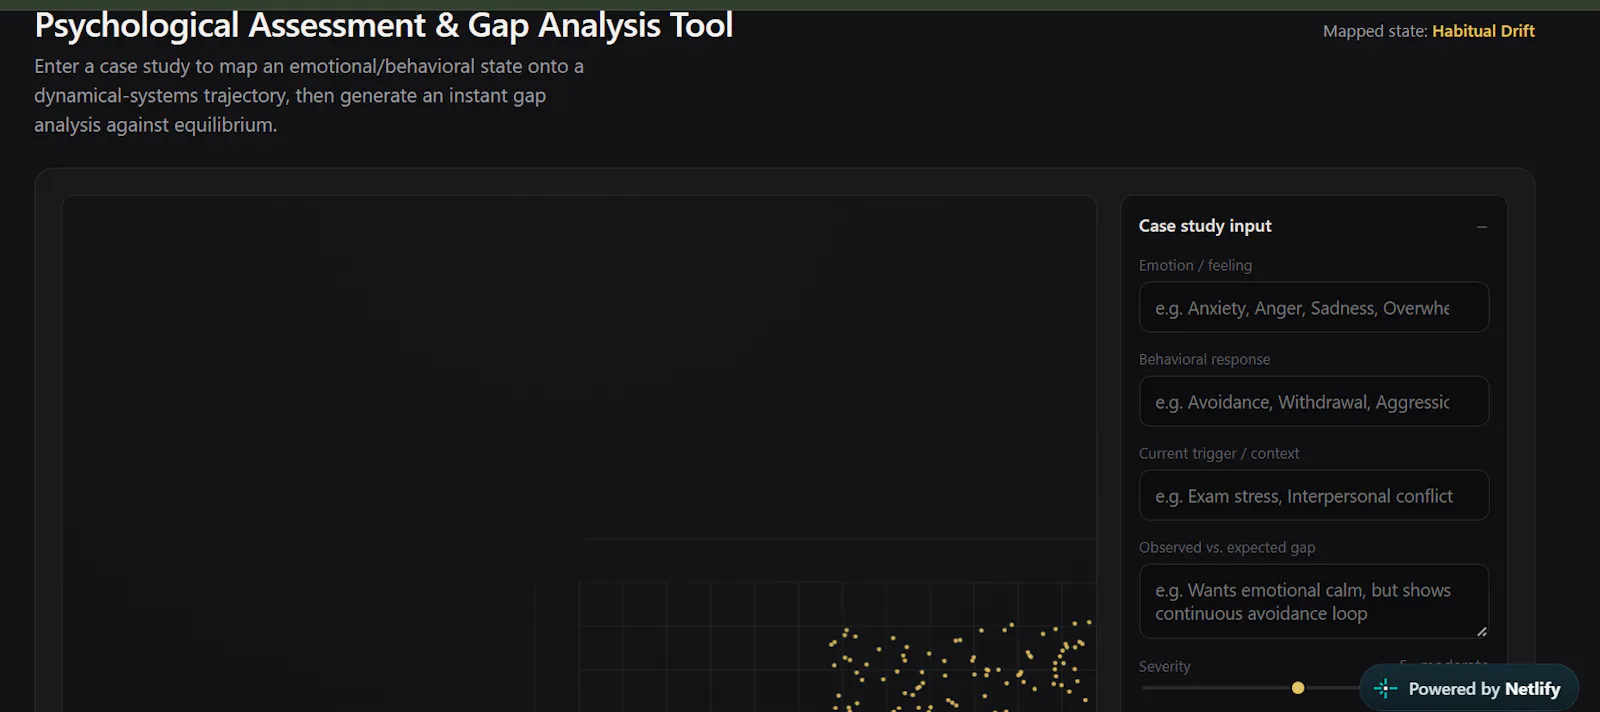Click the 'Current trigger / context' label
Viewport: 1600px width, 712px height.
pos(1219,453)
